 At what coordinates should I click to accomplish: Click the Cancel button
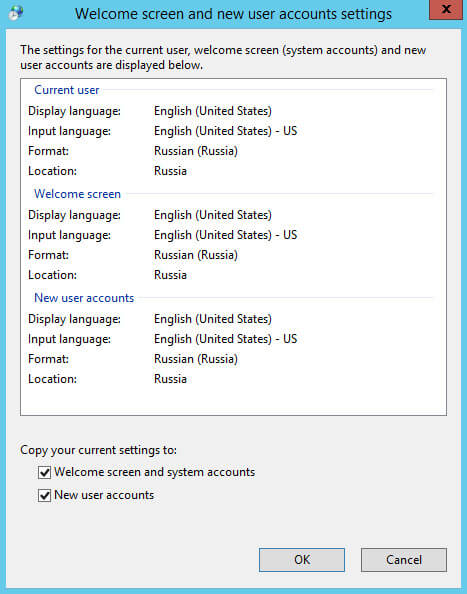[404, 560]
